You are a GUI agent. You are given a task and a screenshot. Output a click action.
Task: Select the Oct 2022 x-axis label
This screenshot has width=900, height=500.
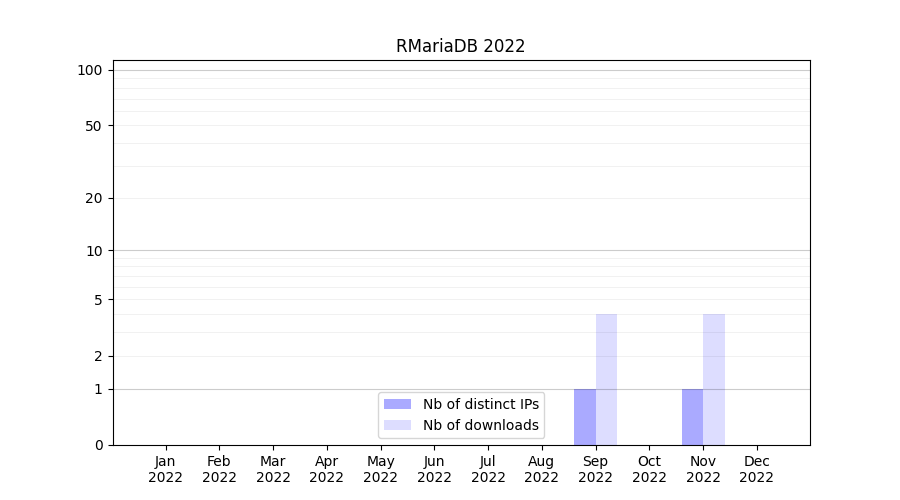point(649,469)
